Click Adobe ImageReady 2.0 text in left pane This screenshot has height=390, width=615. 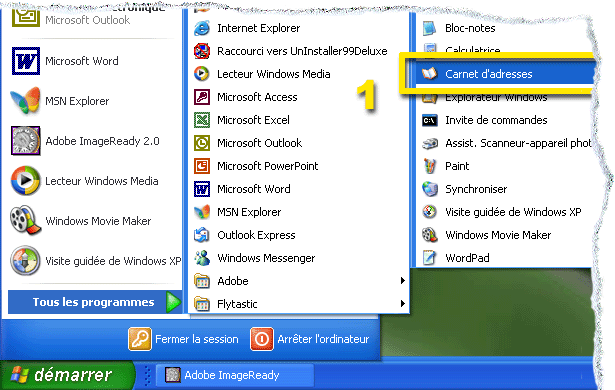click(102, 141)
